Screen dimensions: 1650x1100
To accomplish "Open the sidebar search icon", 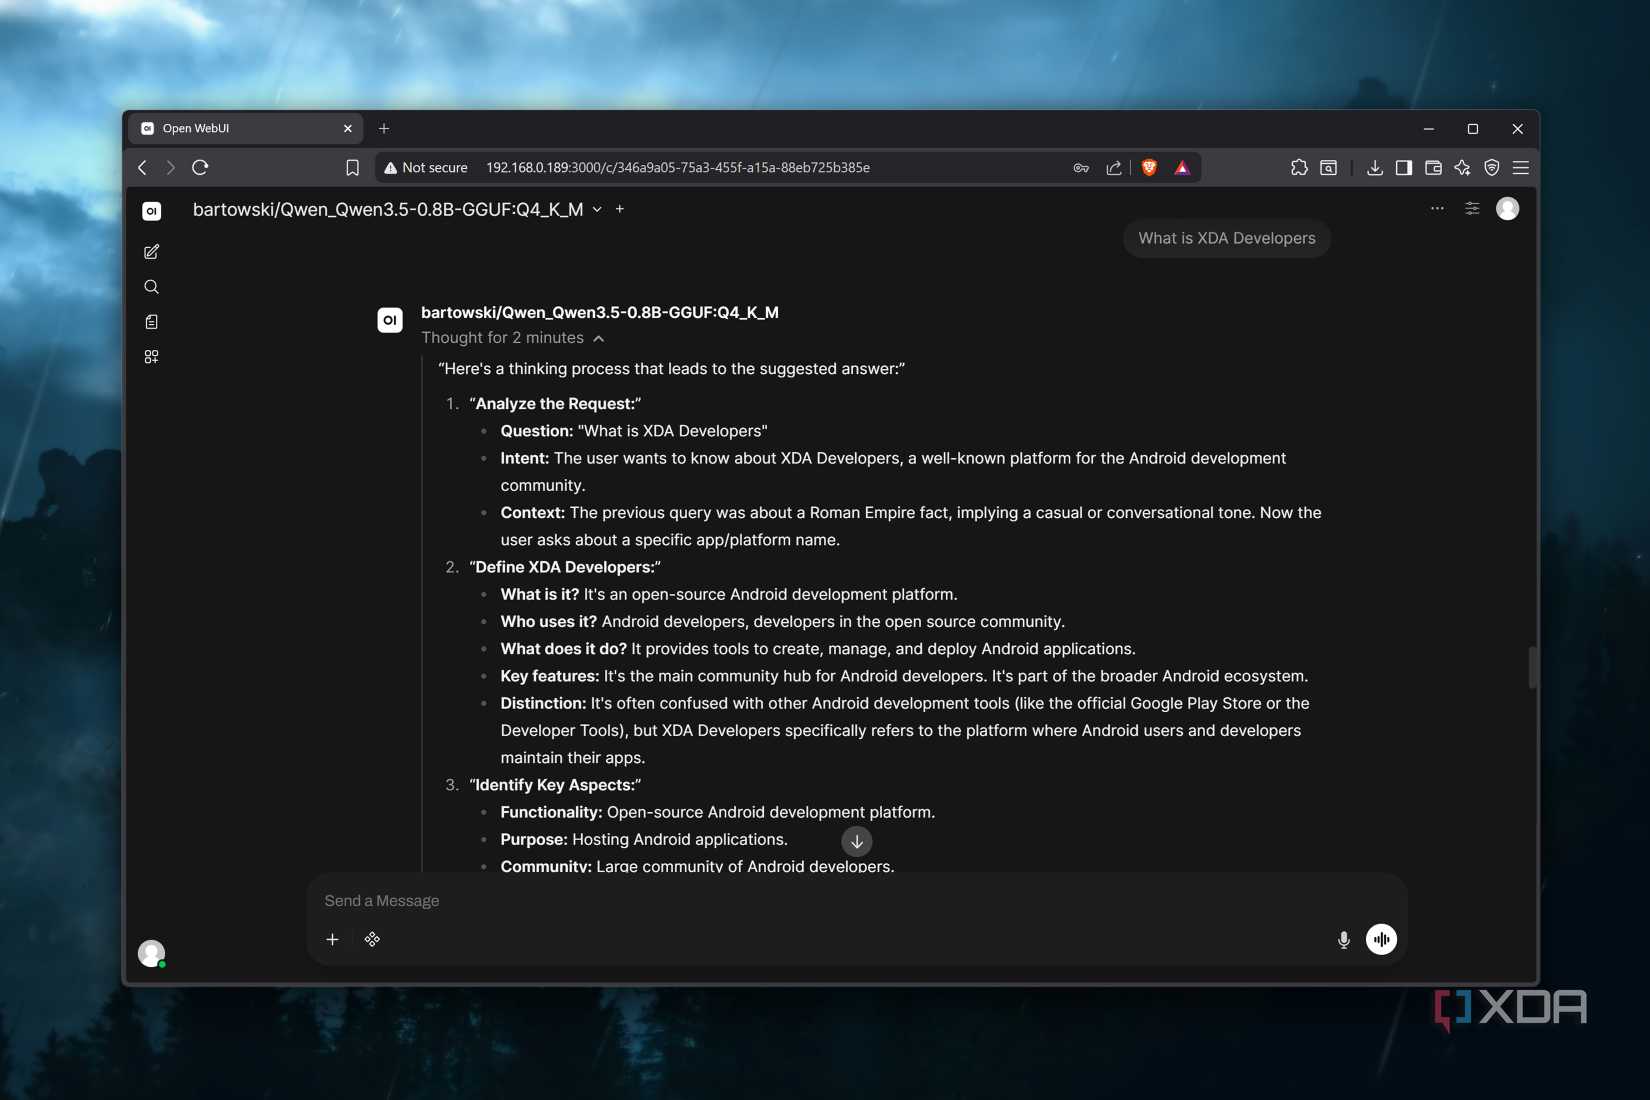I will pyautogui.click(x=151, y=287).
